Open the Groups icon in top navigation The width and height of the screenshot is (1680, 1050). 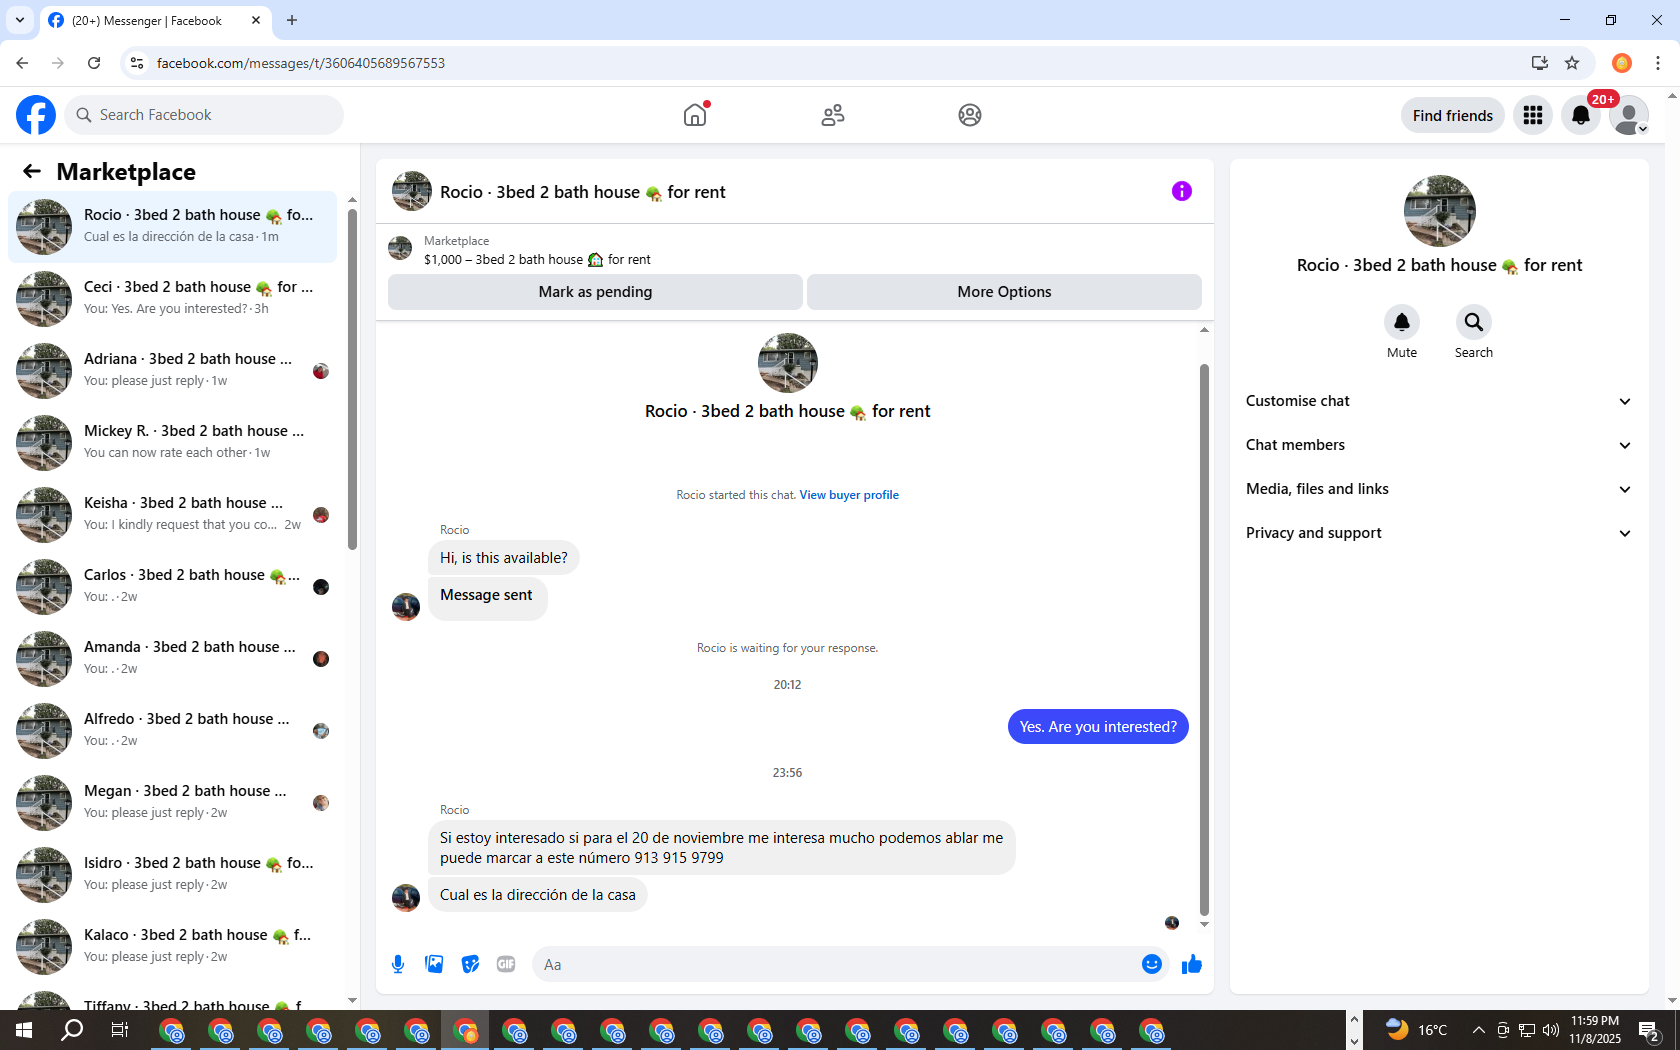coord(970,115)
